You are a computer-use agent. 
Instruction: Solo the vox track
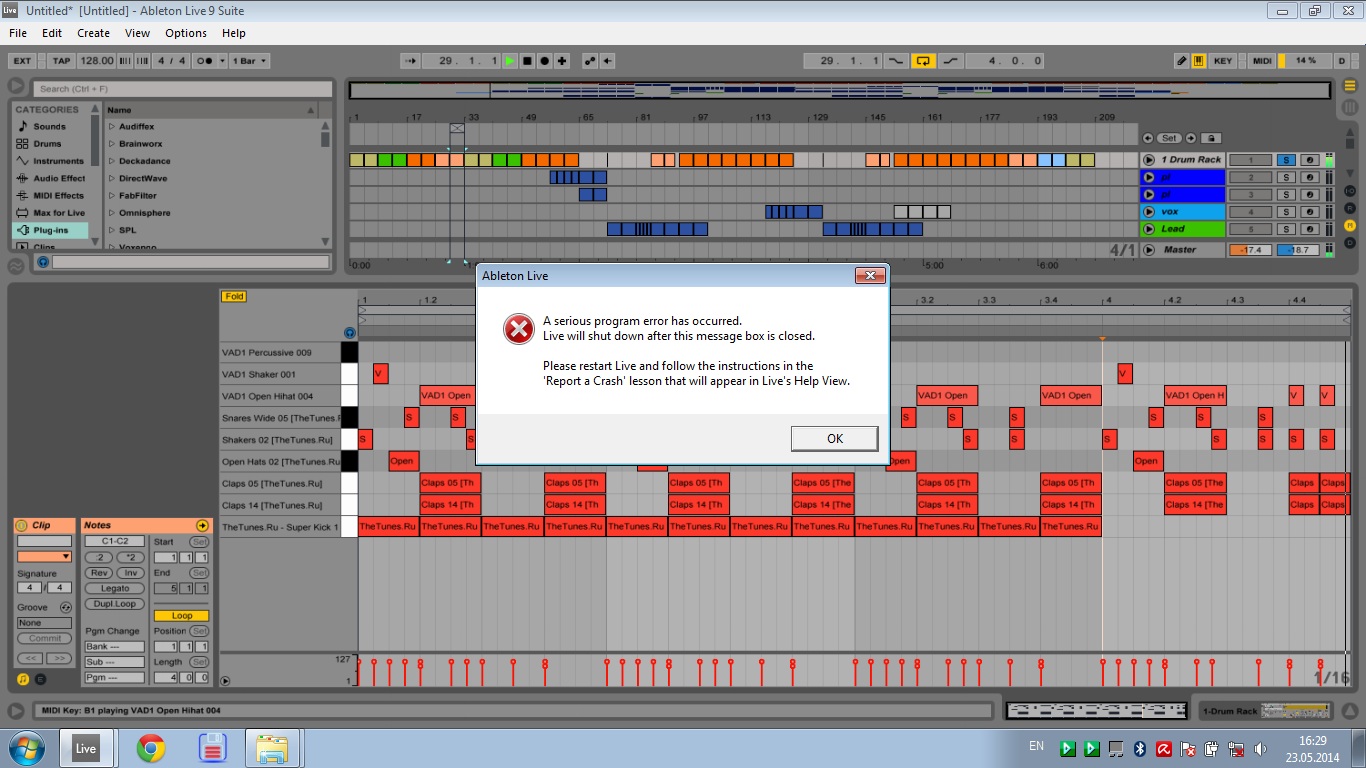coord(1286,212)
